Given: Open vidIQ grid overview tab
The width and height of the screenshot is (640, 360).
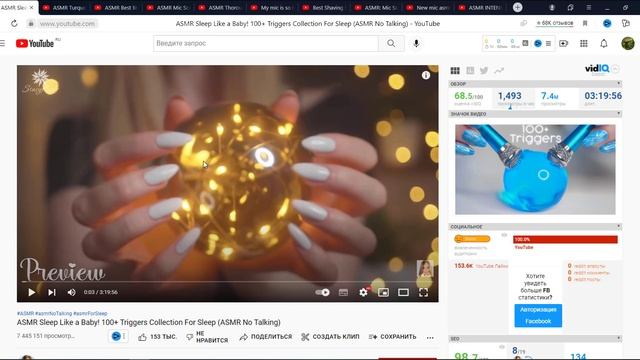Looking at the screenshot, I should click(x=455, y=71).
